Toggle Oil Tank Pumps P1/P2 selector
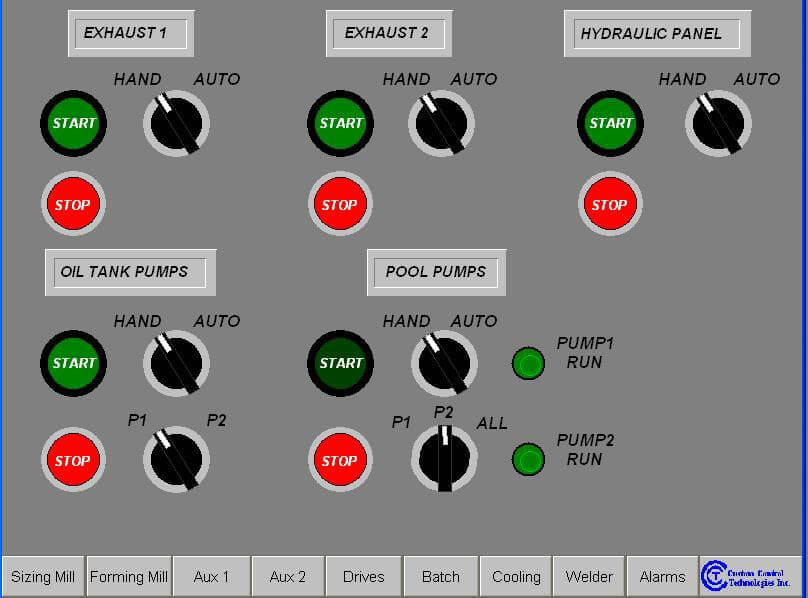808x598 pixels. 176,459
